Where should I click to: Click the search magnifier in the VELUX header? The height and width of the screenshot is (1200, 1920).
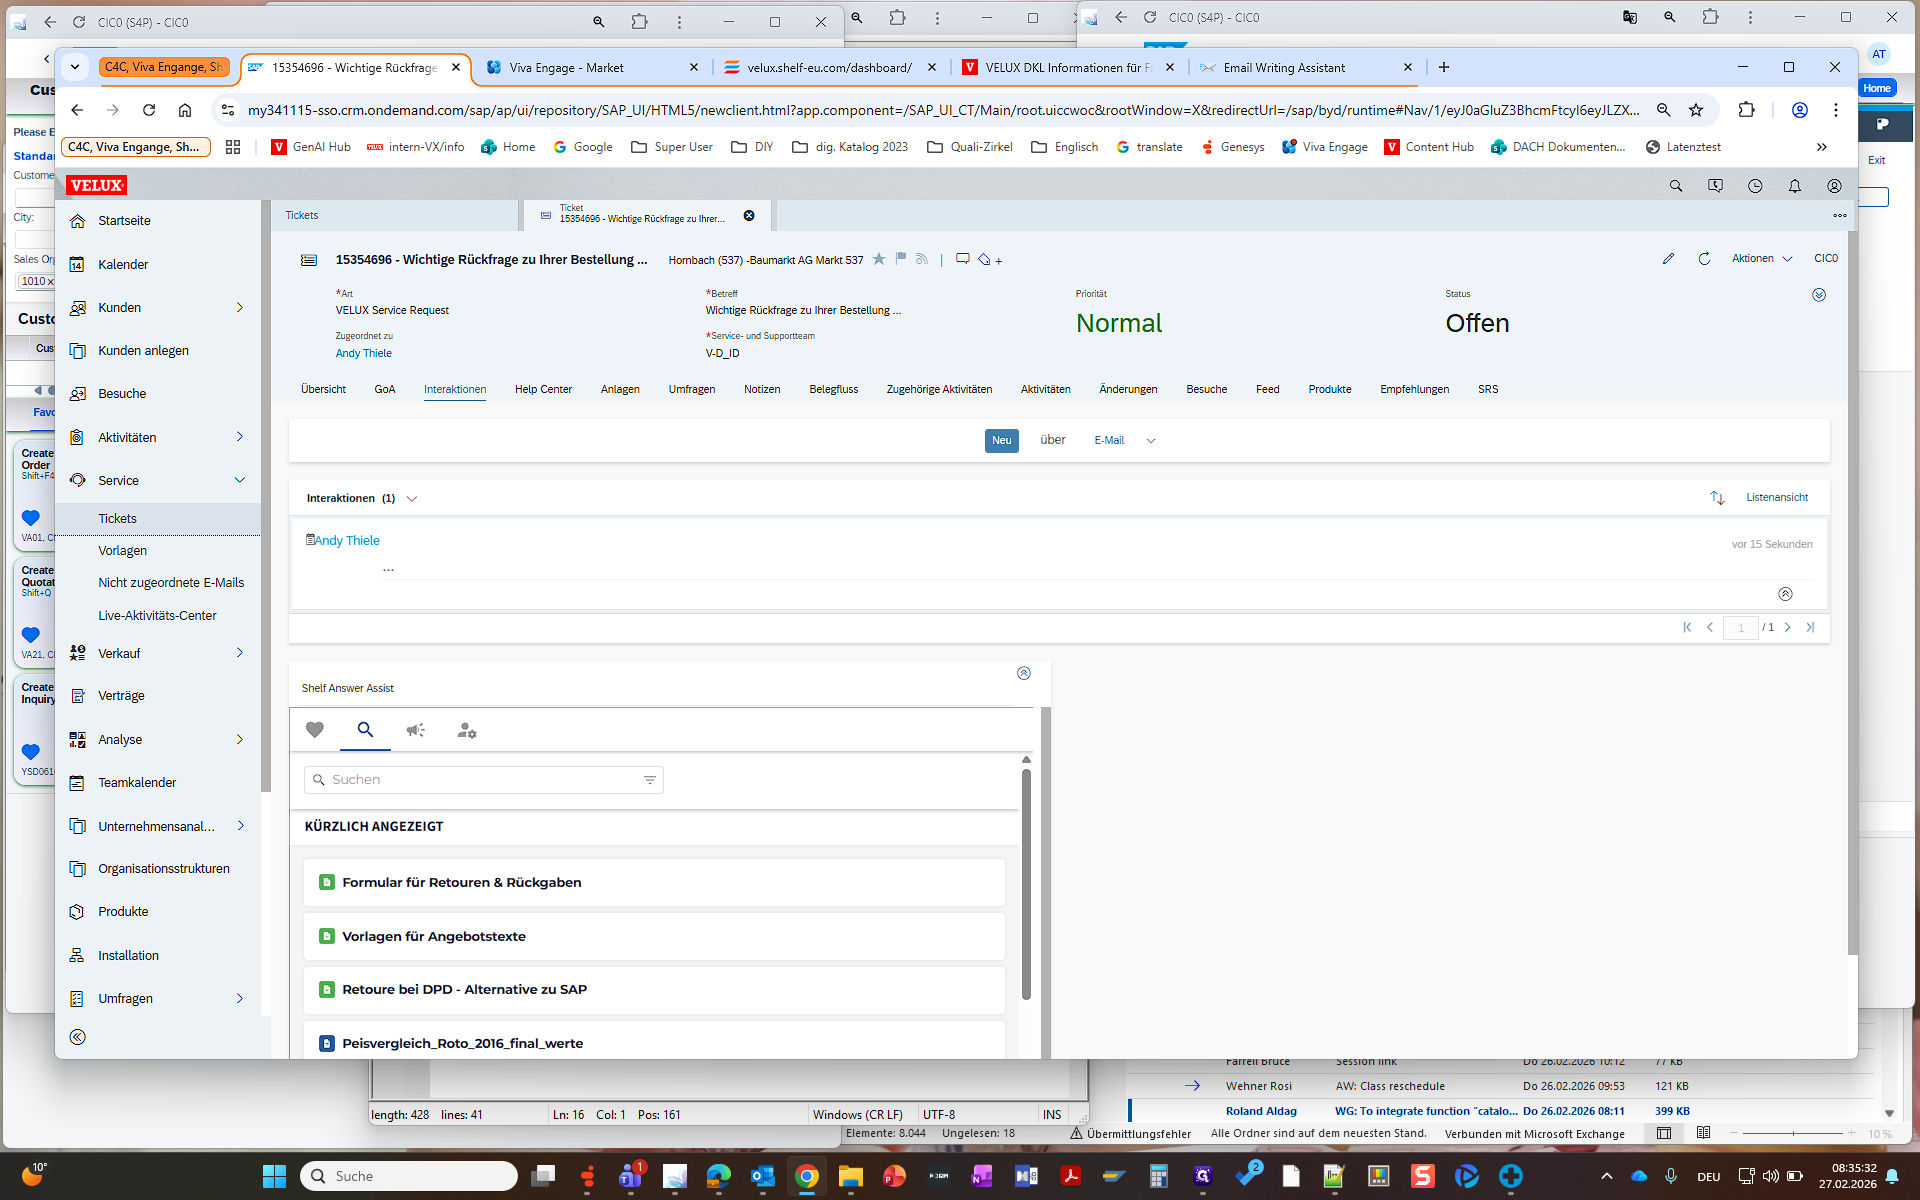coord(1676,186)
